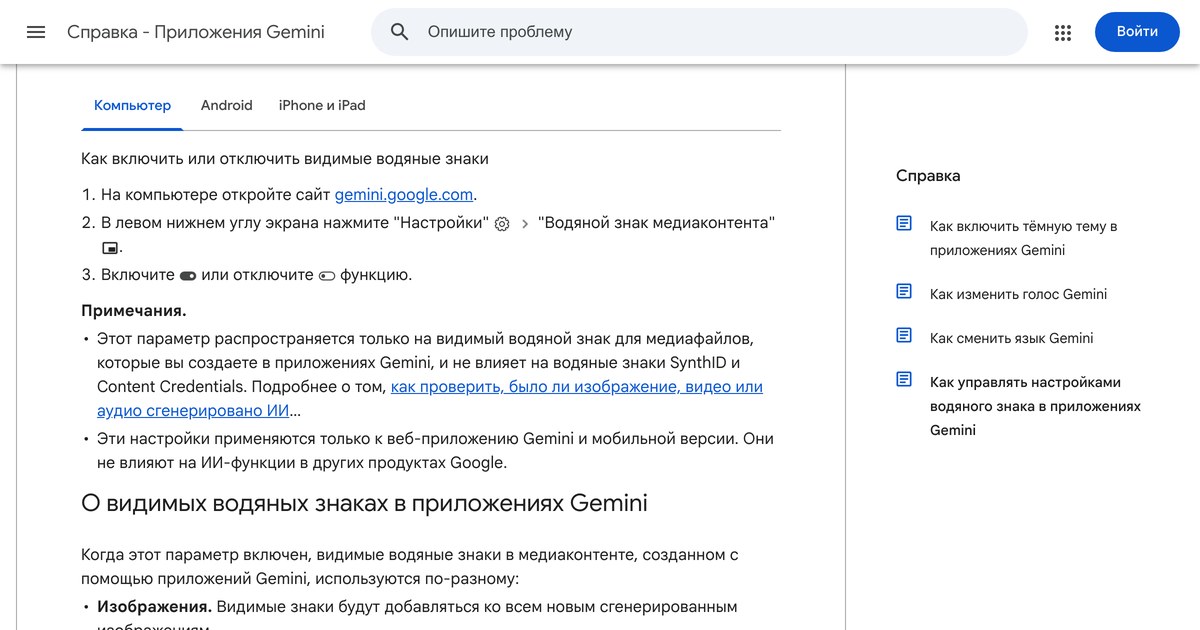Switch to the iPhone и iPad tab
Viewport: 1200px width, 630px height.
coord(322,105)
